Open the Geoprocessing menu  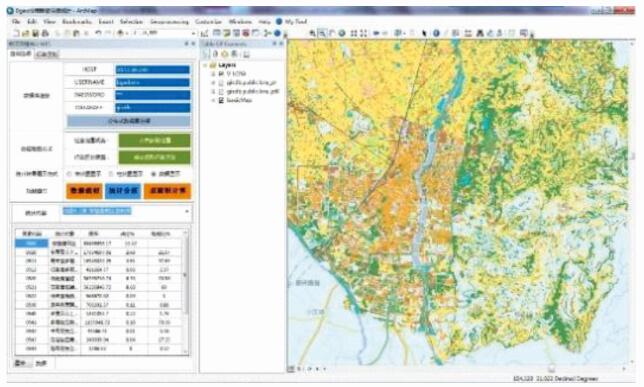coord(169,21)
